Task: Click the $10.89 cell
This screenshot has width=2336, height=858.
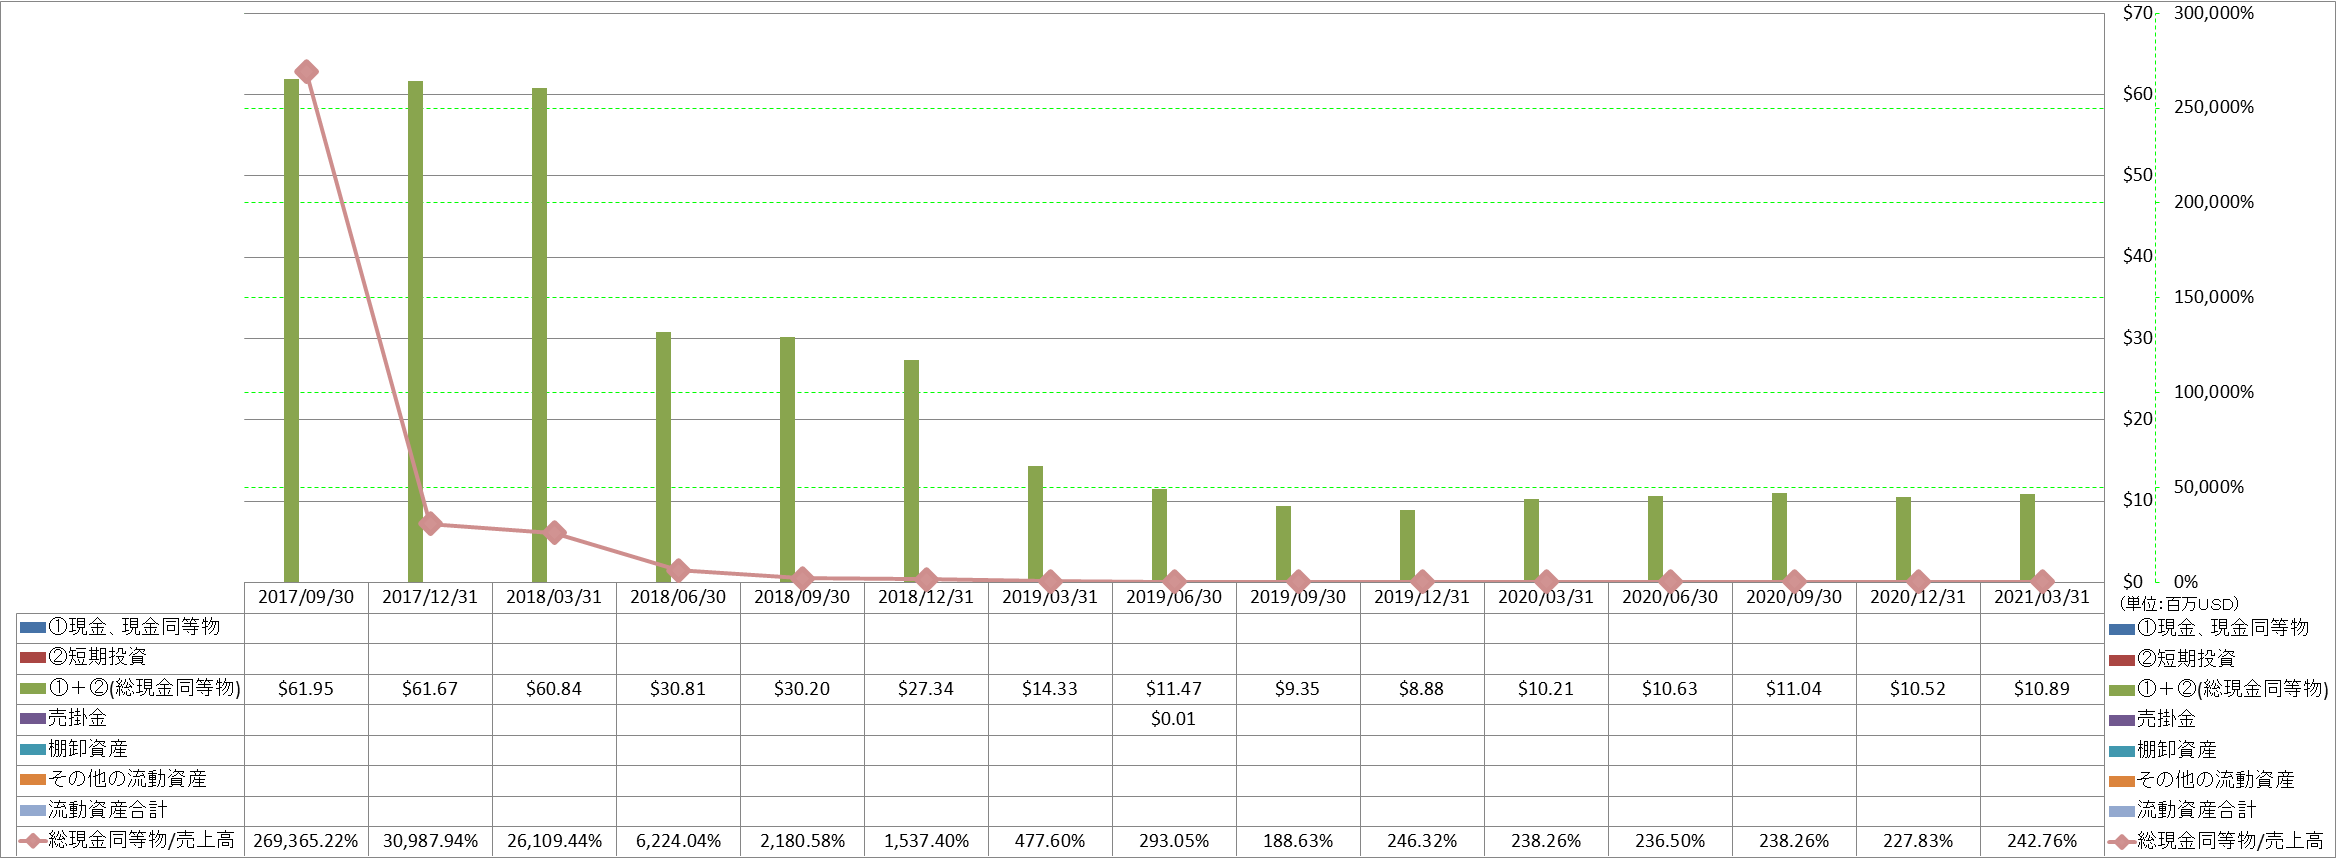Action: click(x=2042, y=689)
